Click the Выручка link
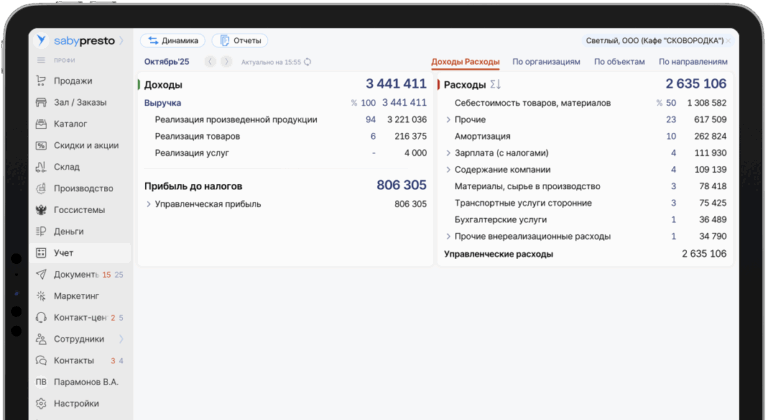This screenshot has height=420, width=768. (x=163, y=103)
